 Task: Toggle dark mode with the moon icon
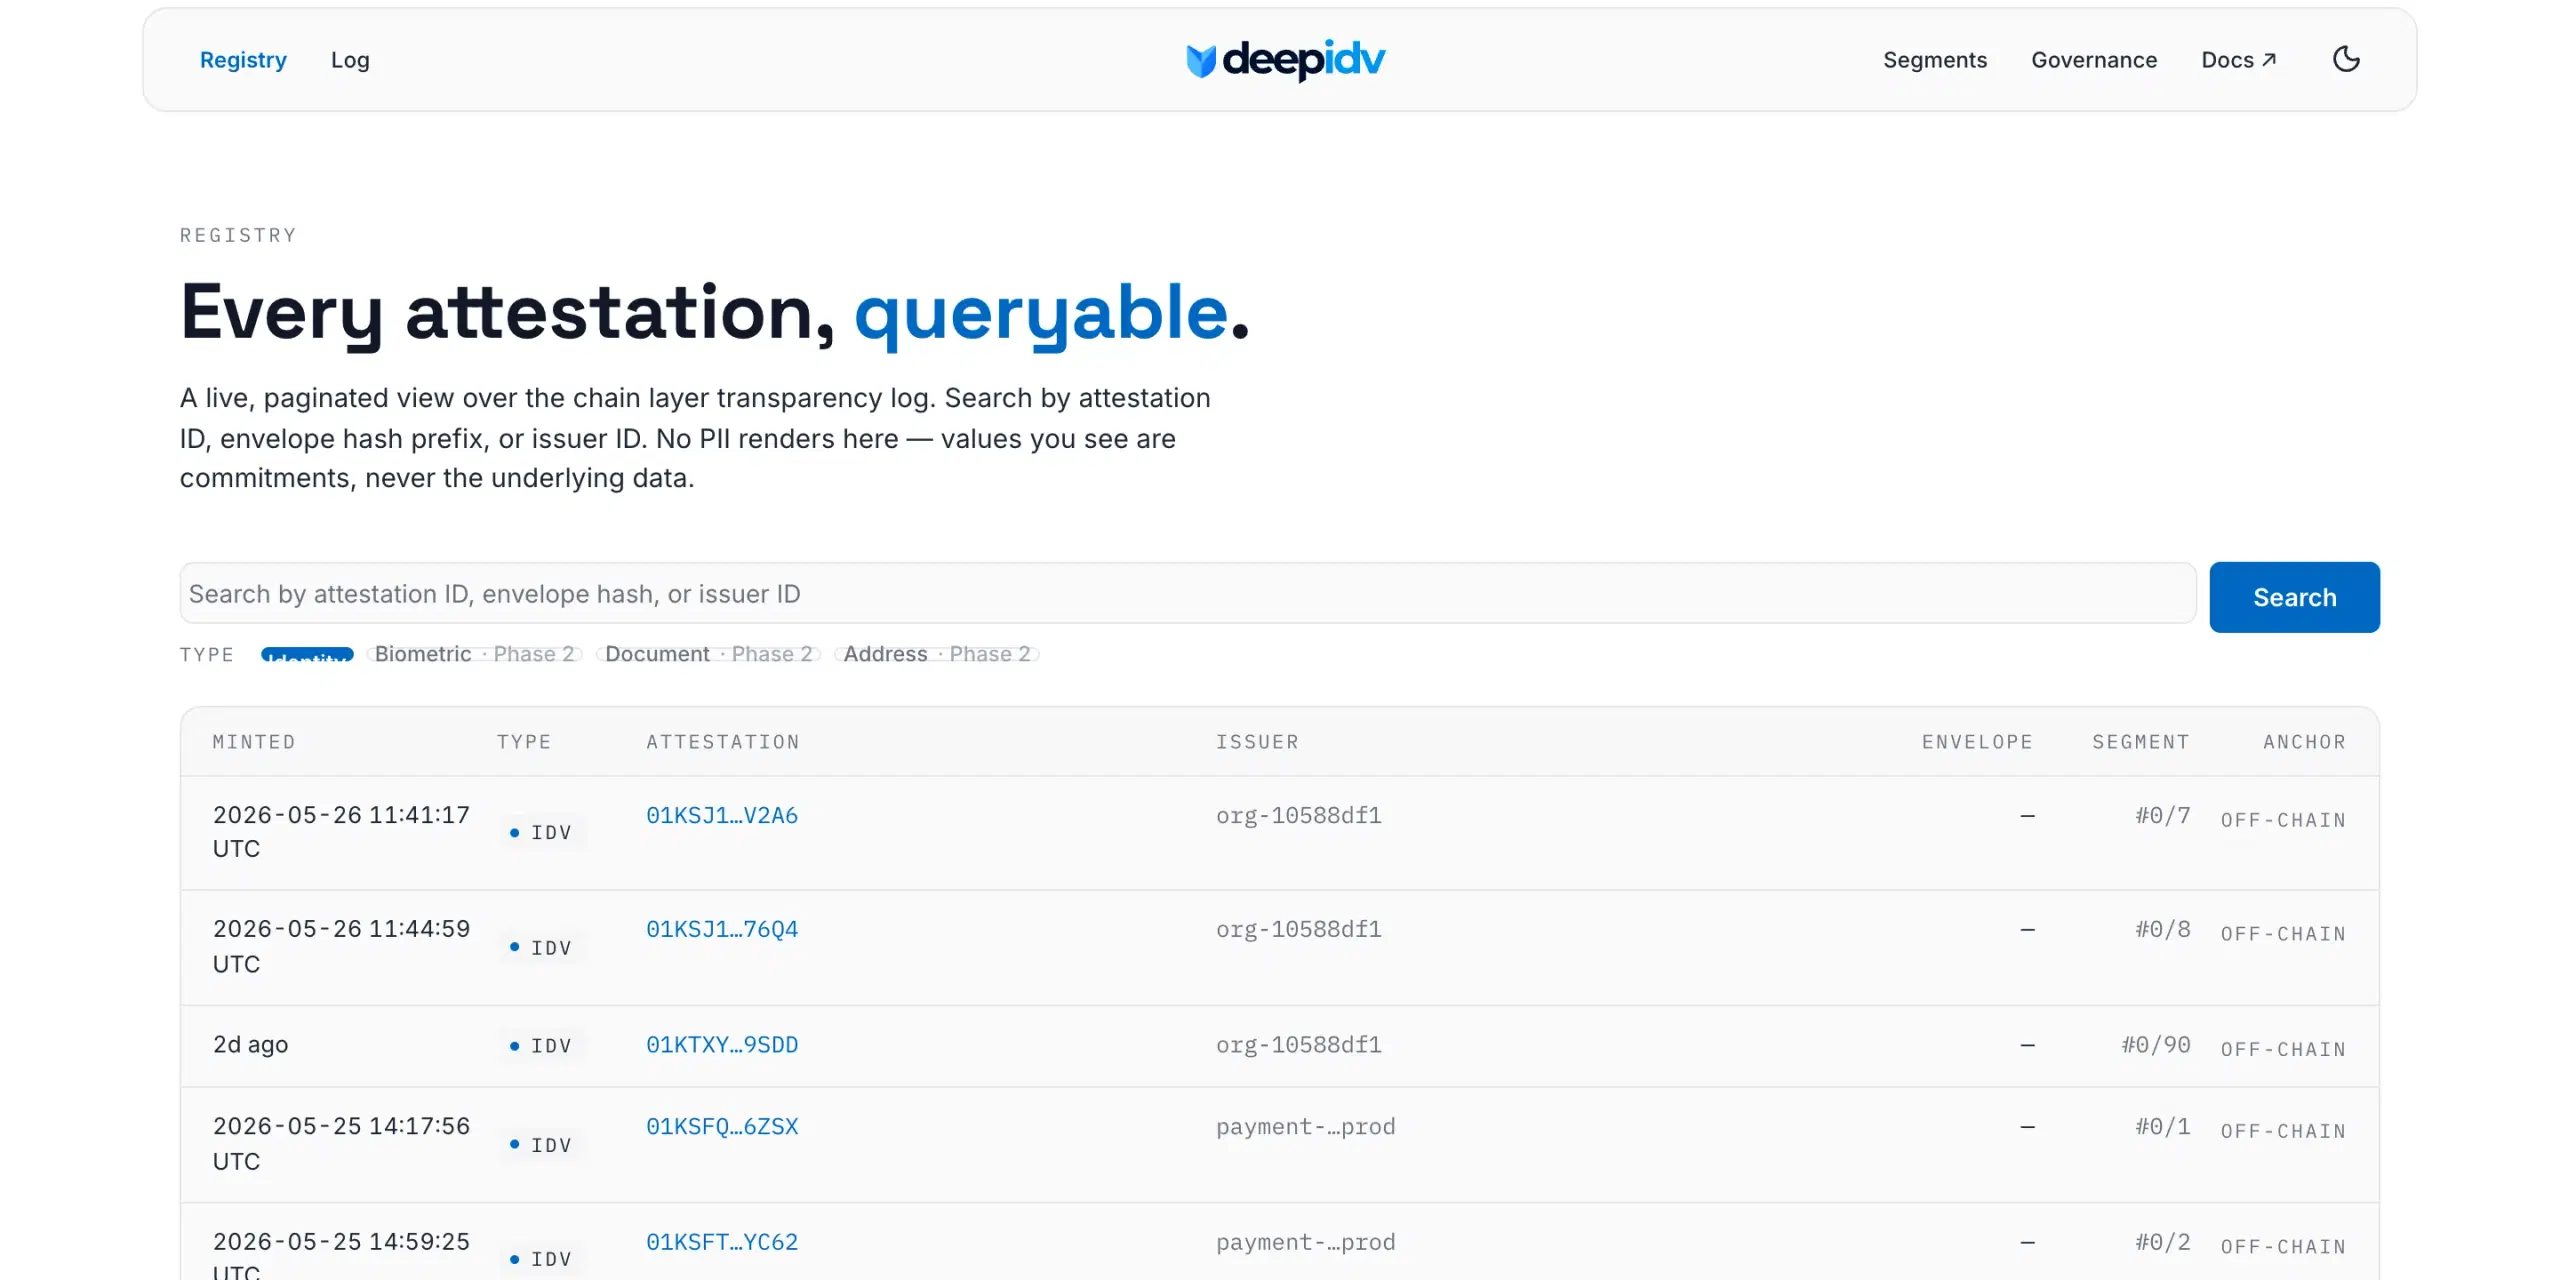[2346, 60]
